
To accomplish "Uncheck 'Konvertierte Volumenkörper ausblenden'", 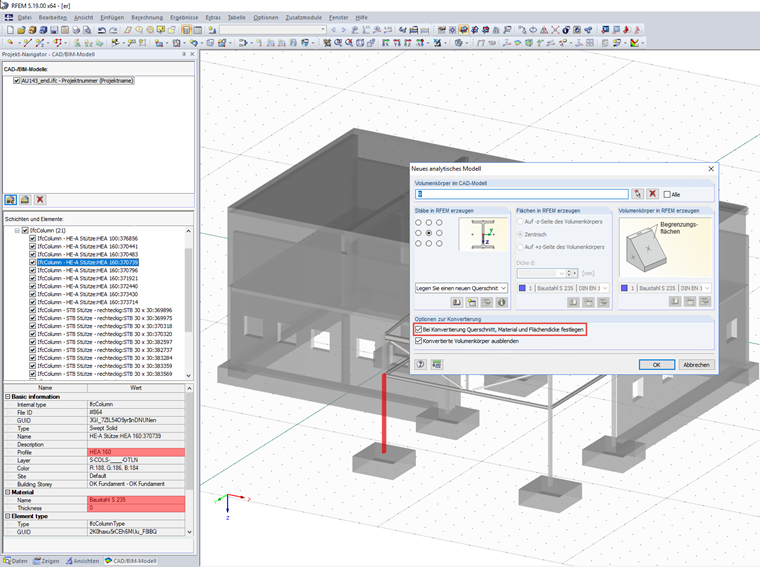I will pos(418,341).
